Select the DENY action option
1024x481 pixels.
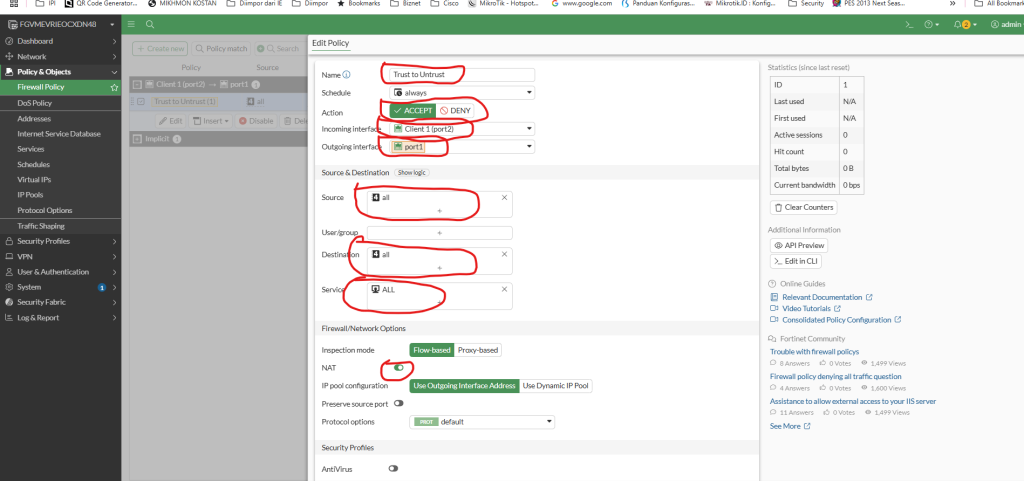(x=455, y=111)
